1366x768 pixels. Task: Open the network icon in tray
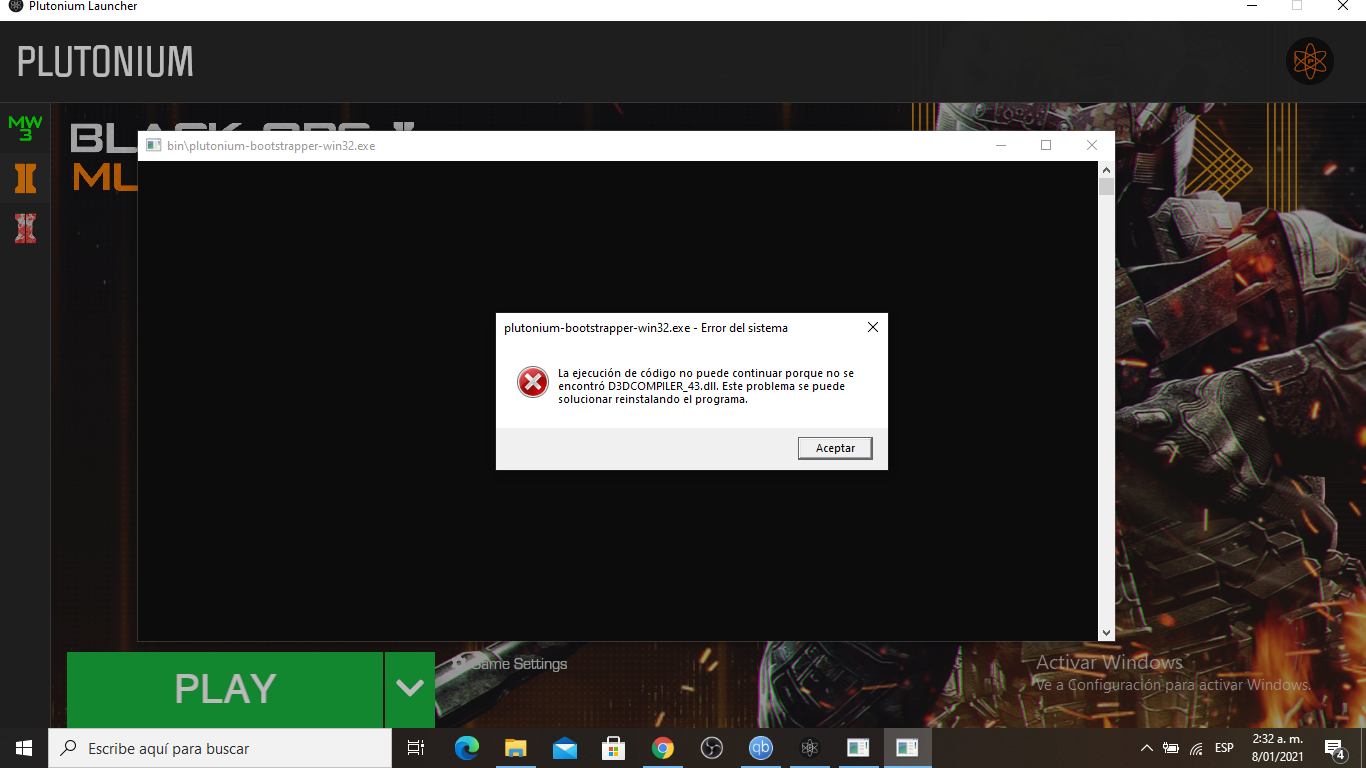1196,748
